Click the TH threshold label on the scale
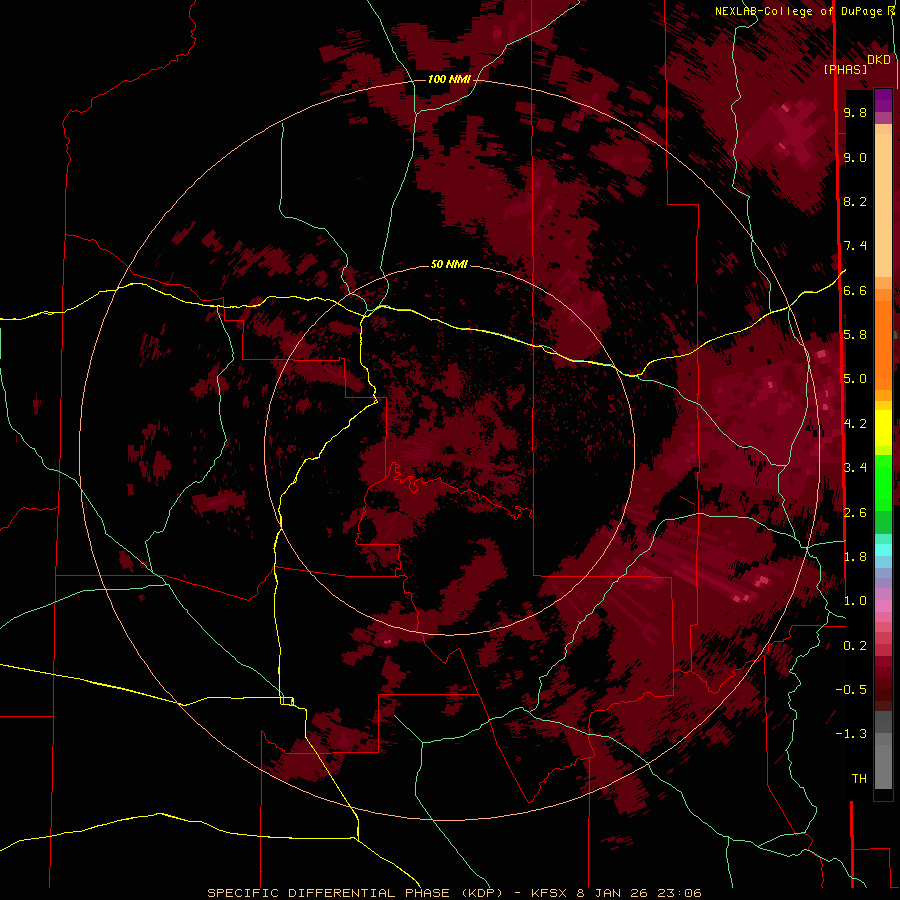Screen dimensions: 900x900 coord(859,779)
